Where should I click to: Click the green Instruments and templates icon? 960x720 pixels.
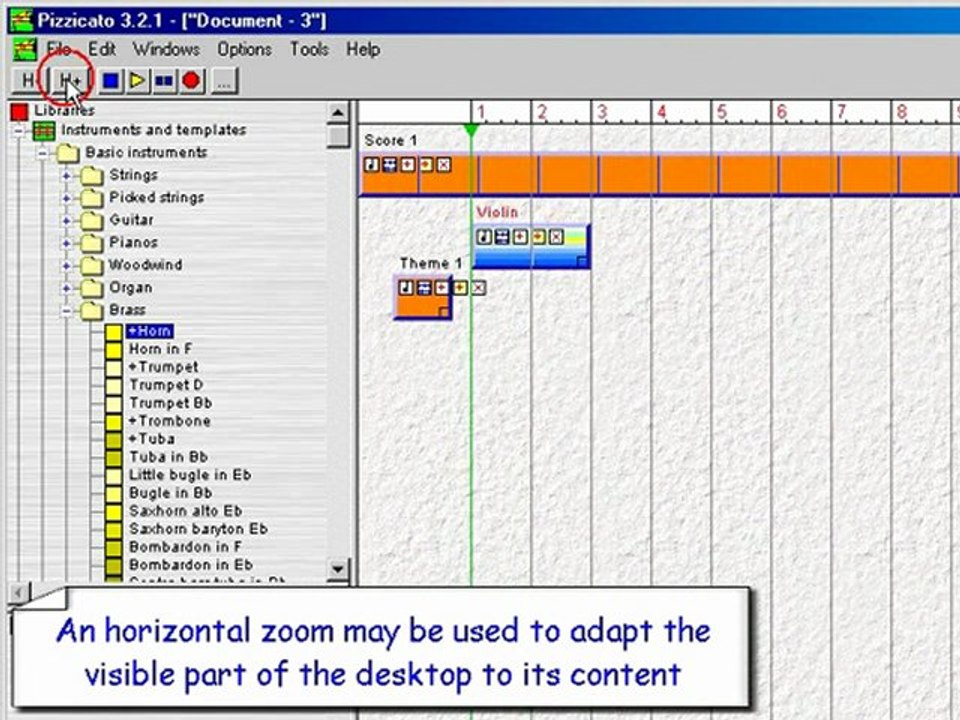point(43,131)
